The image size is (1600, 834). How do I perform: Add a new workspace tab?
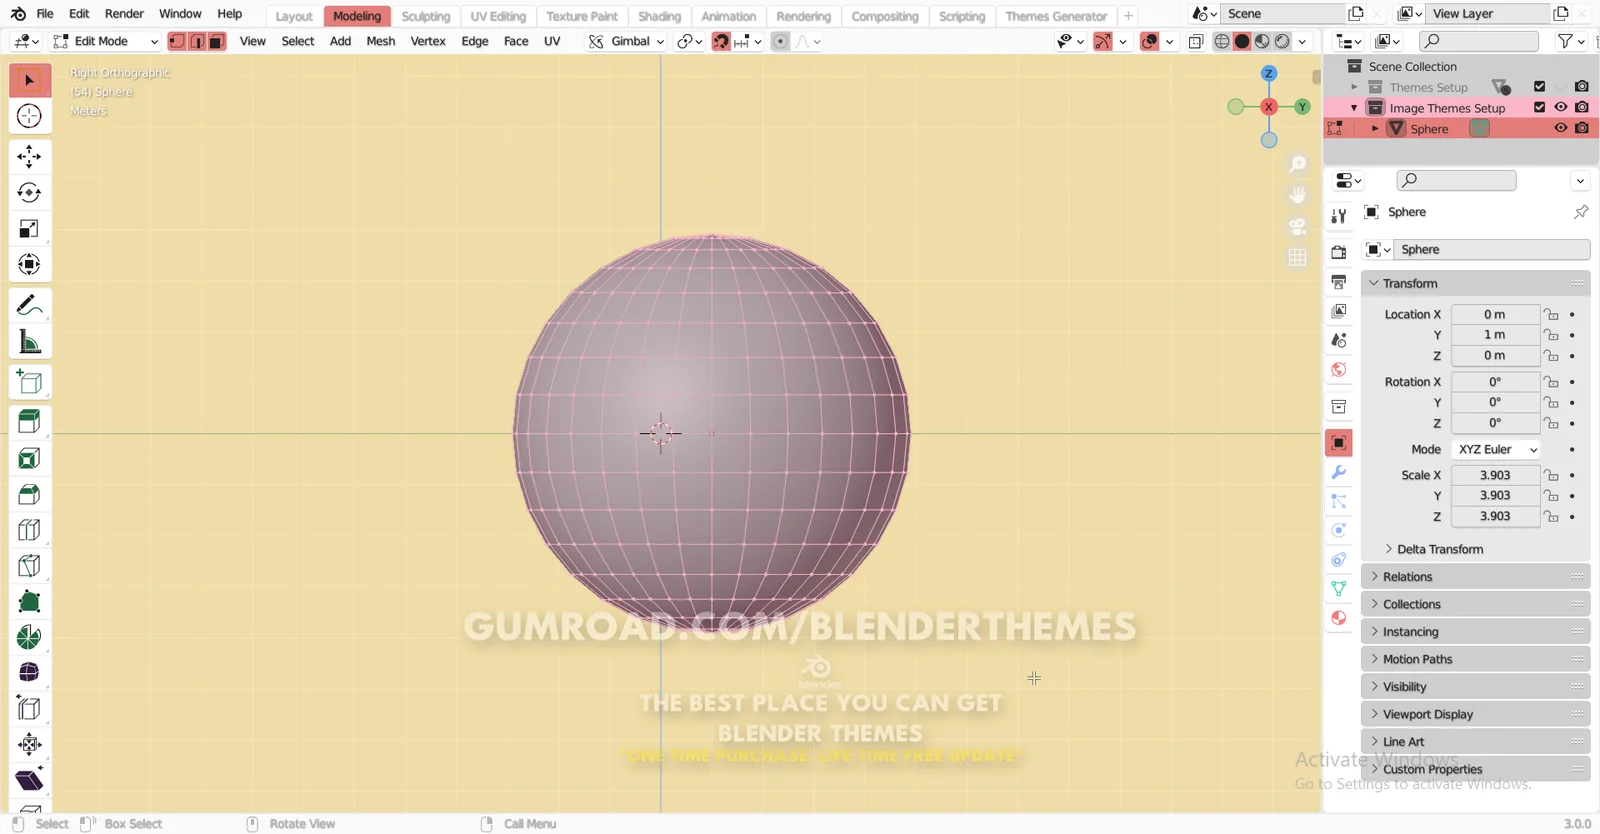pos(1128,16)
